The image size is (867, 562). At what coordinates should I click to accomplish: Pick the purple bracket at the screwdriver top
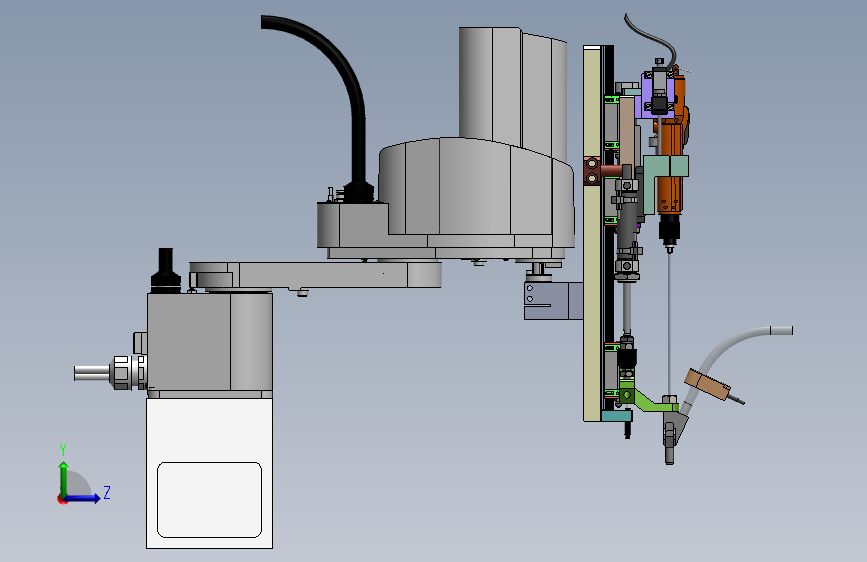pyautogui.click(x=646, y=102)
